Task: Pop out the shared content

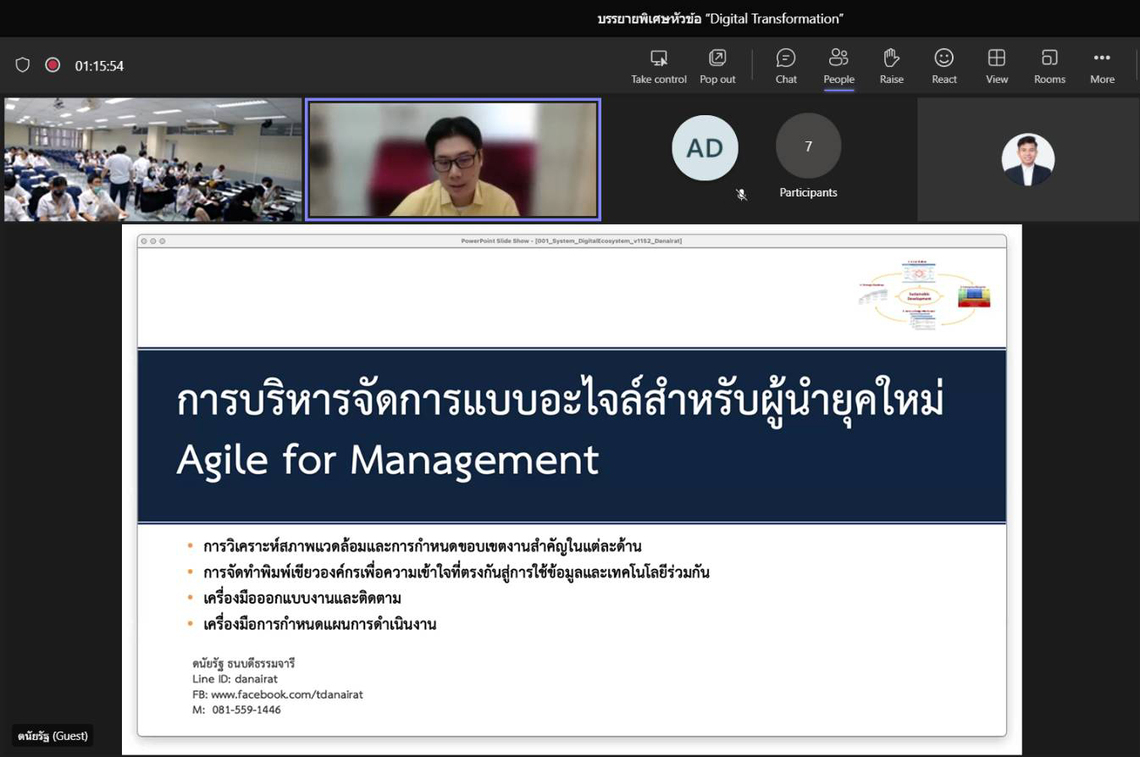Action: (x=717, y=66)
